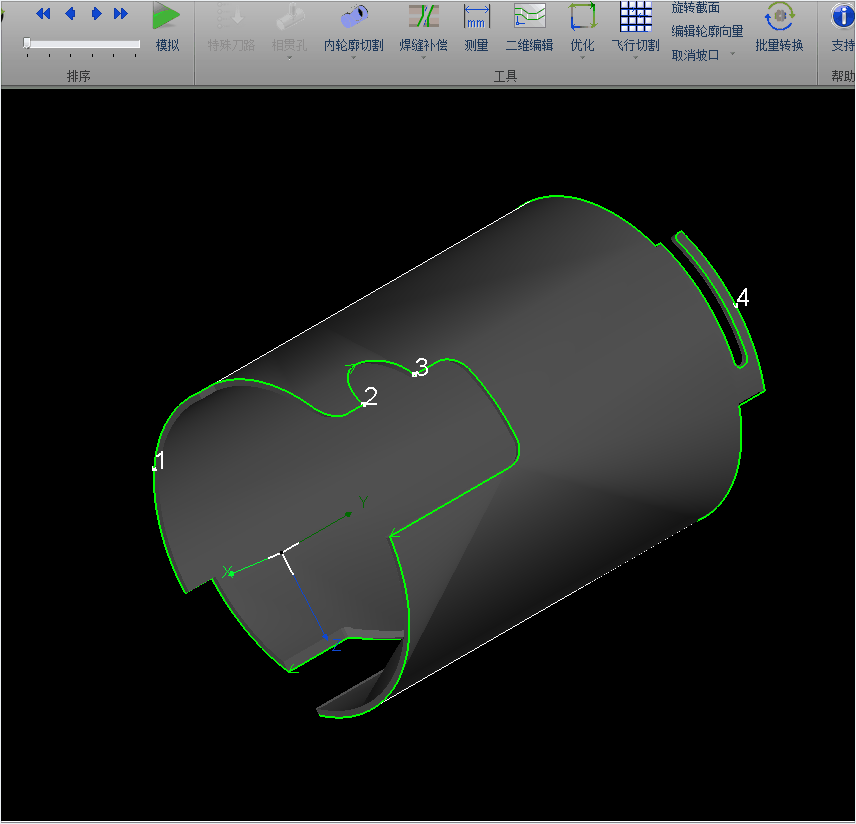Step forward one with next arrow
This screenshot has width=856, height=824.
(x=96, y=14)
